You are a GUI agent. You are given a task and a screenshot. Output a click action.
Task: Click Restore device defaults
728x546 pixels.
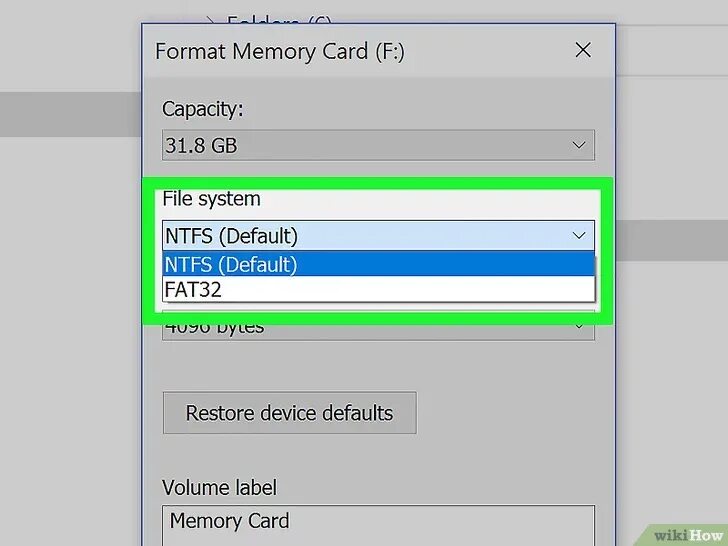[x=289, y=413]
